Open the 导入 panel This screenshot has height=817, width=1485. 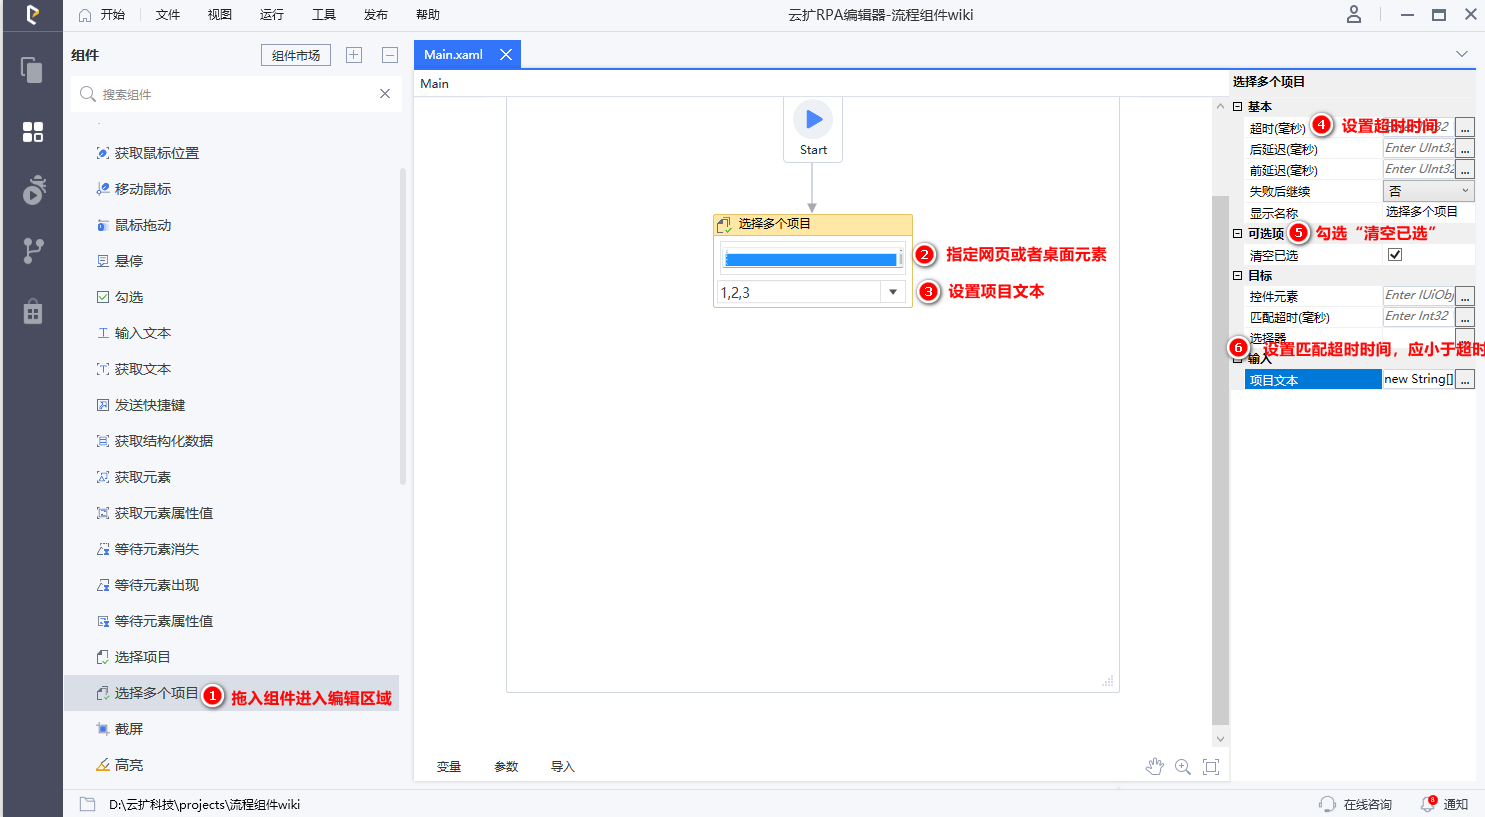[x=563, y=767]
